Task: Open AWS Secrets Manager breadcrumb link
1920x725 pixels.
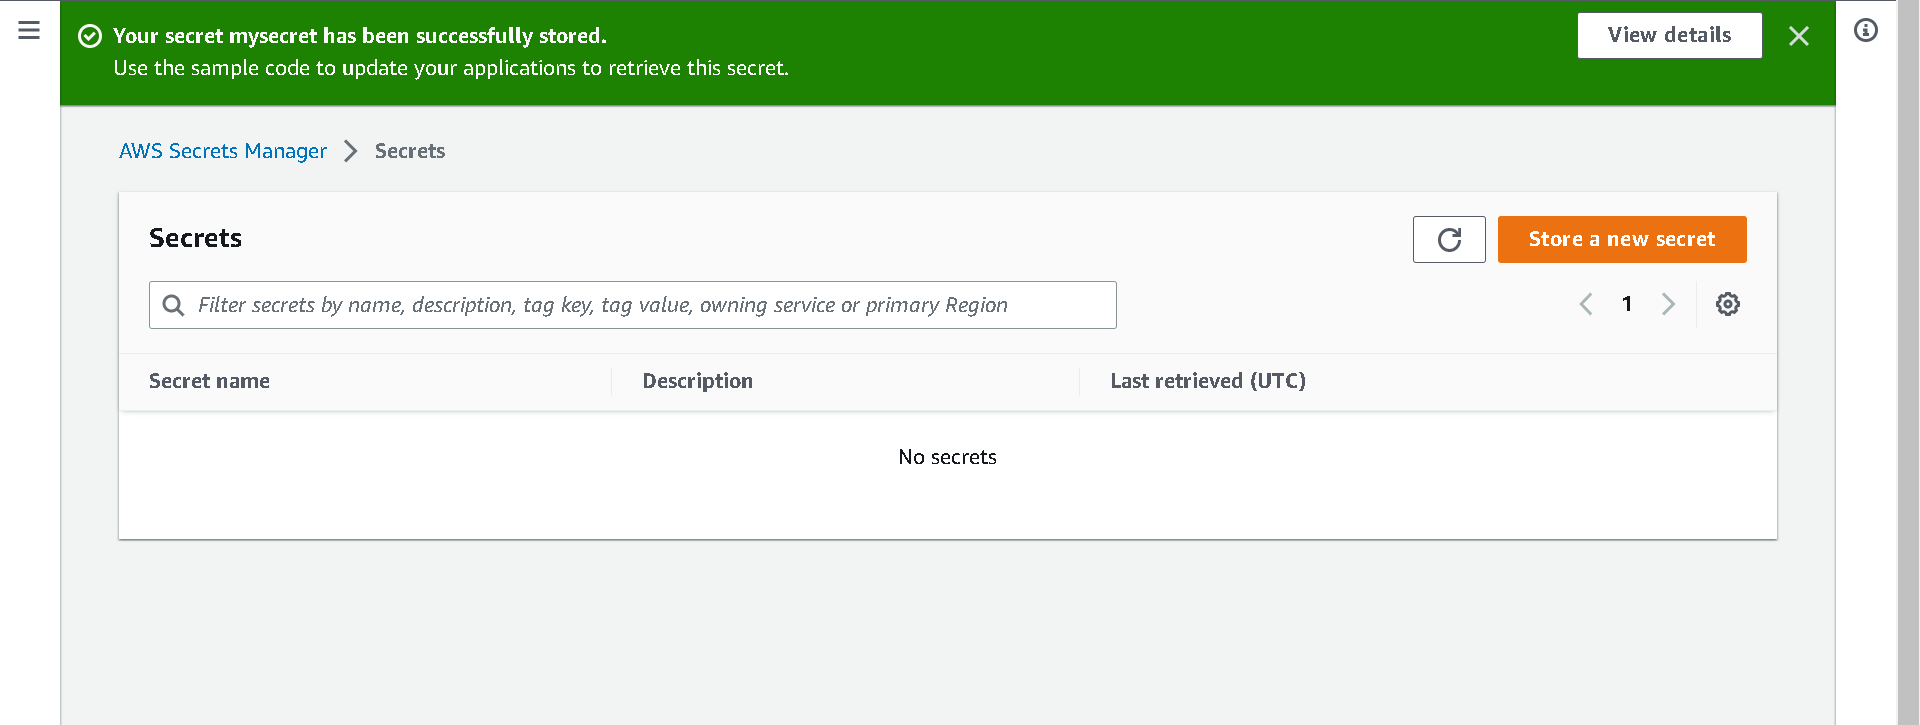Action: [x=223, y=151]
